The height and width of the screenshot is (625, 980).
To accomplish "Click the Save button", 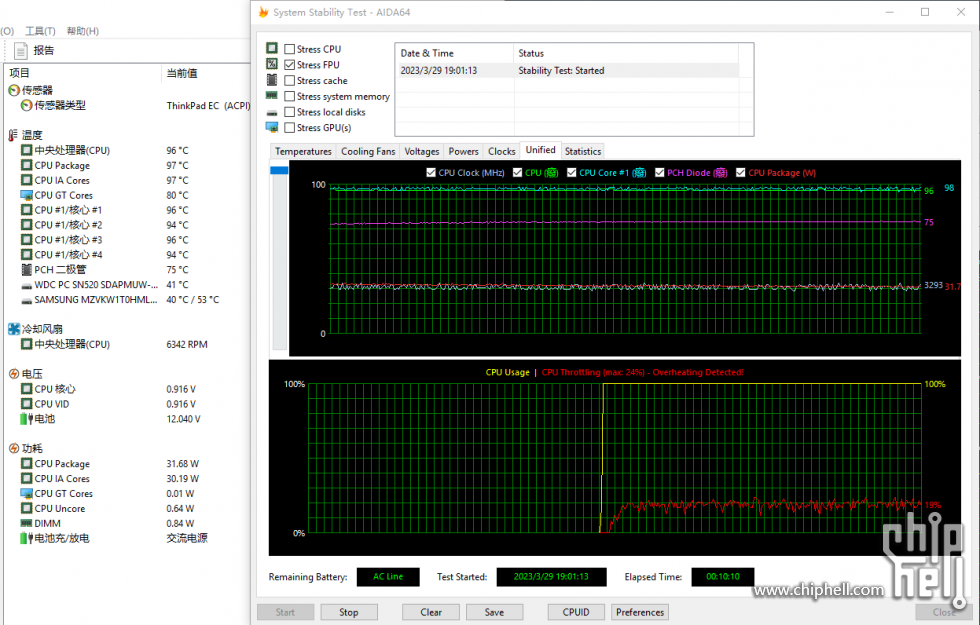I will pyautogui.click(x=494, y=612).
